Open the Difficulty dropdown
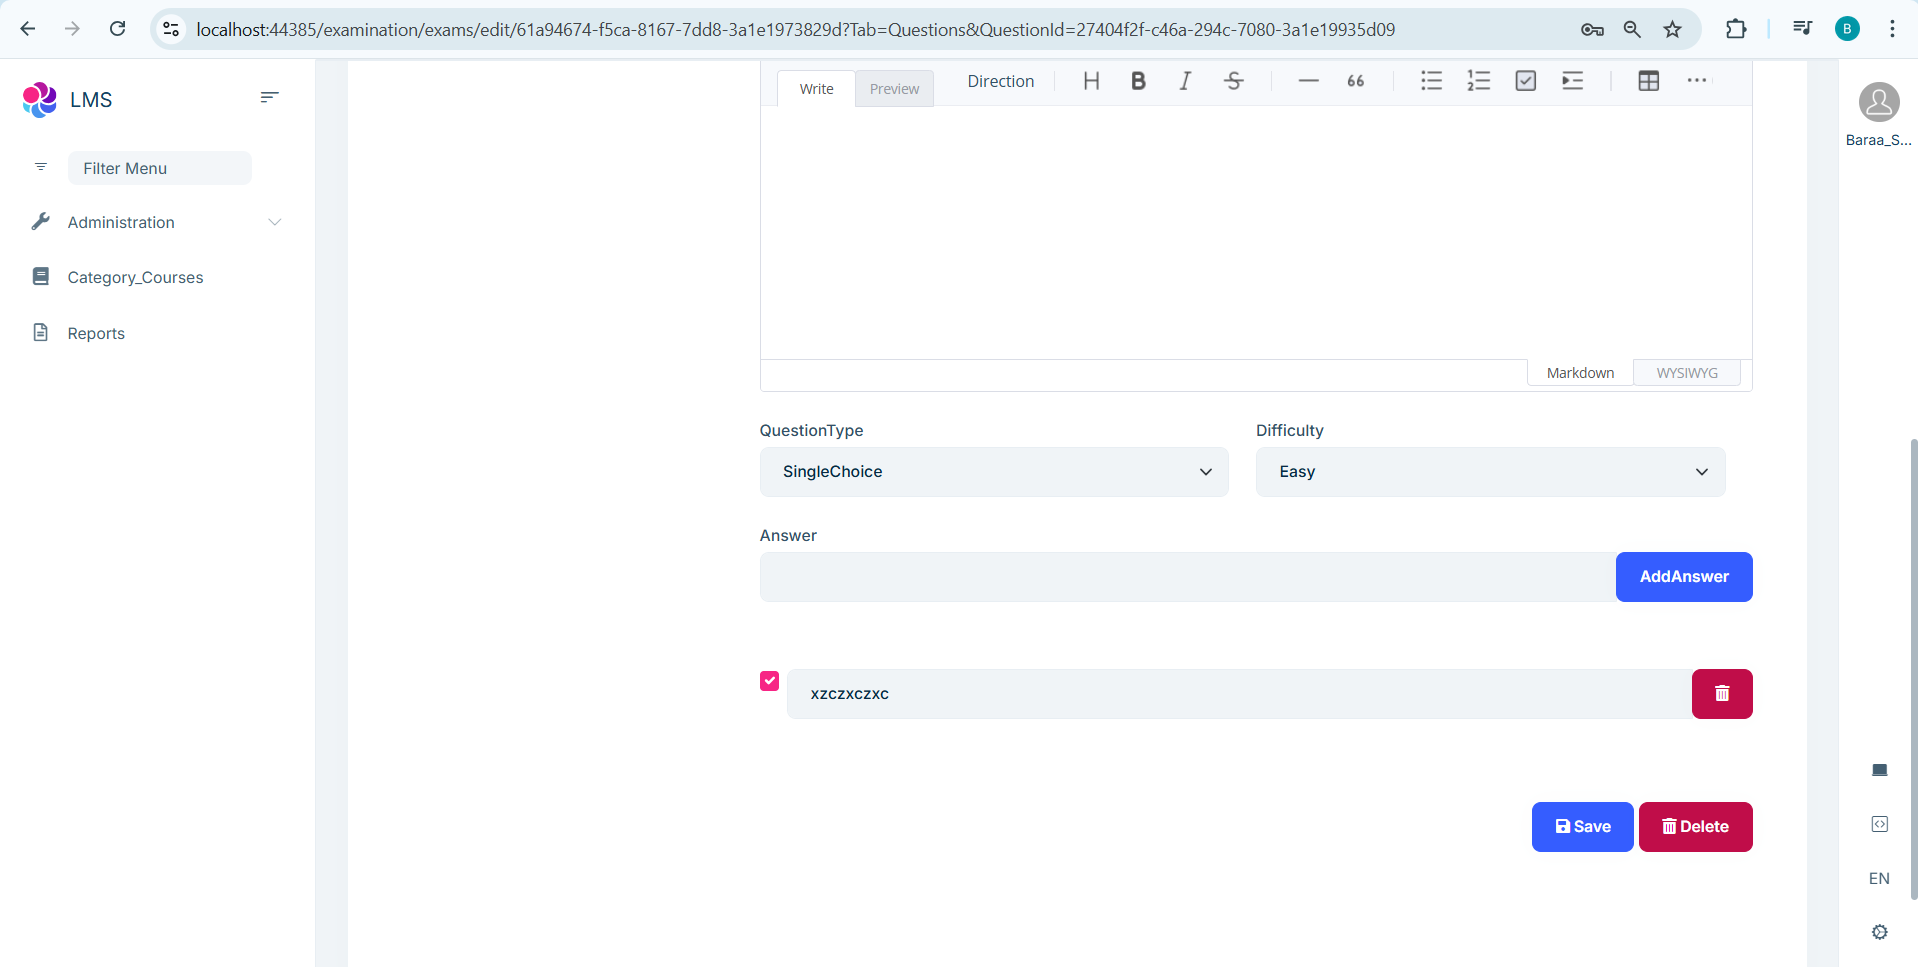The width and height of the screenshot is (1918, 967). point(1490,472)
